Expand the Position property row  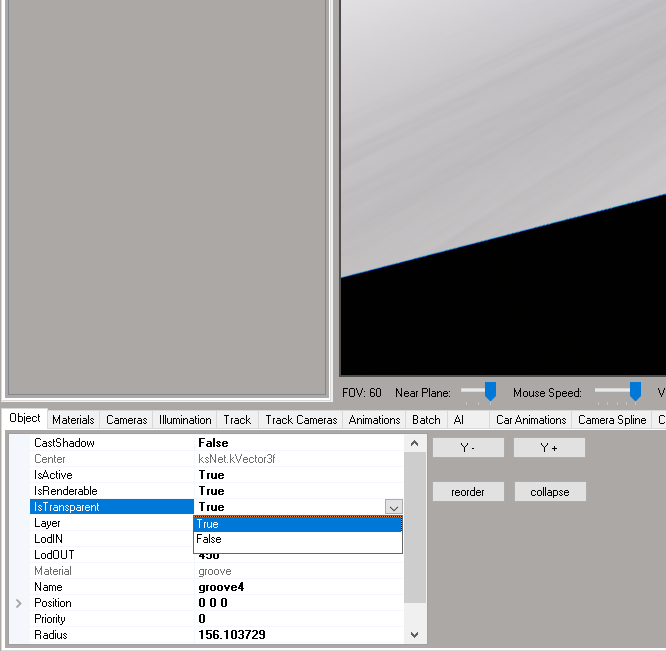(x=18, y=603)
